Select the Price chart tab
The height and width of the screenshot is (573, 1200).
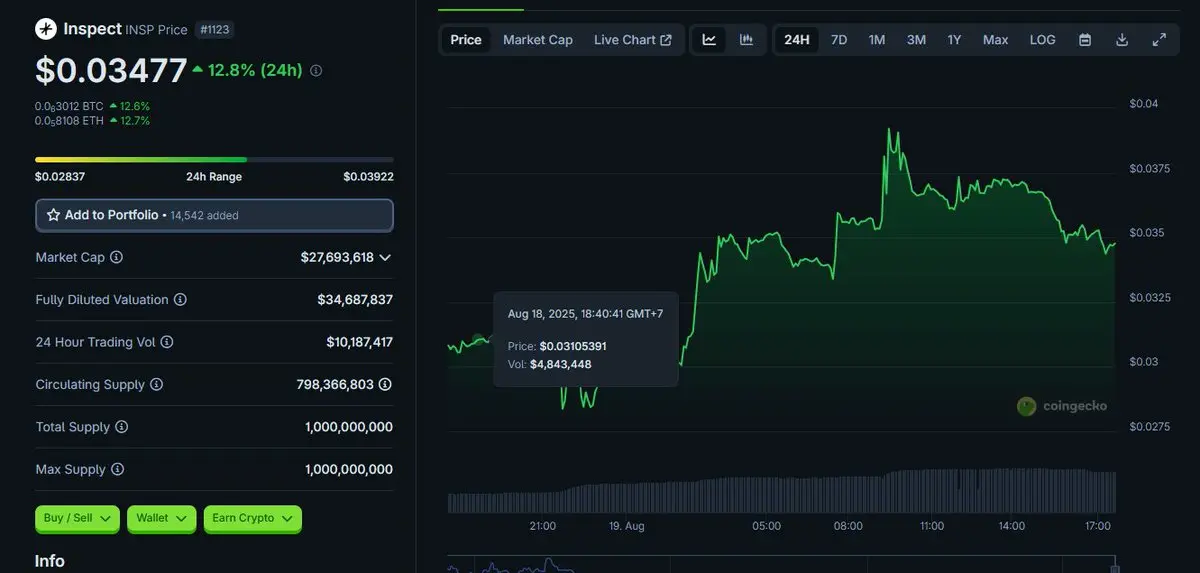(466, 40)
